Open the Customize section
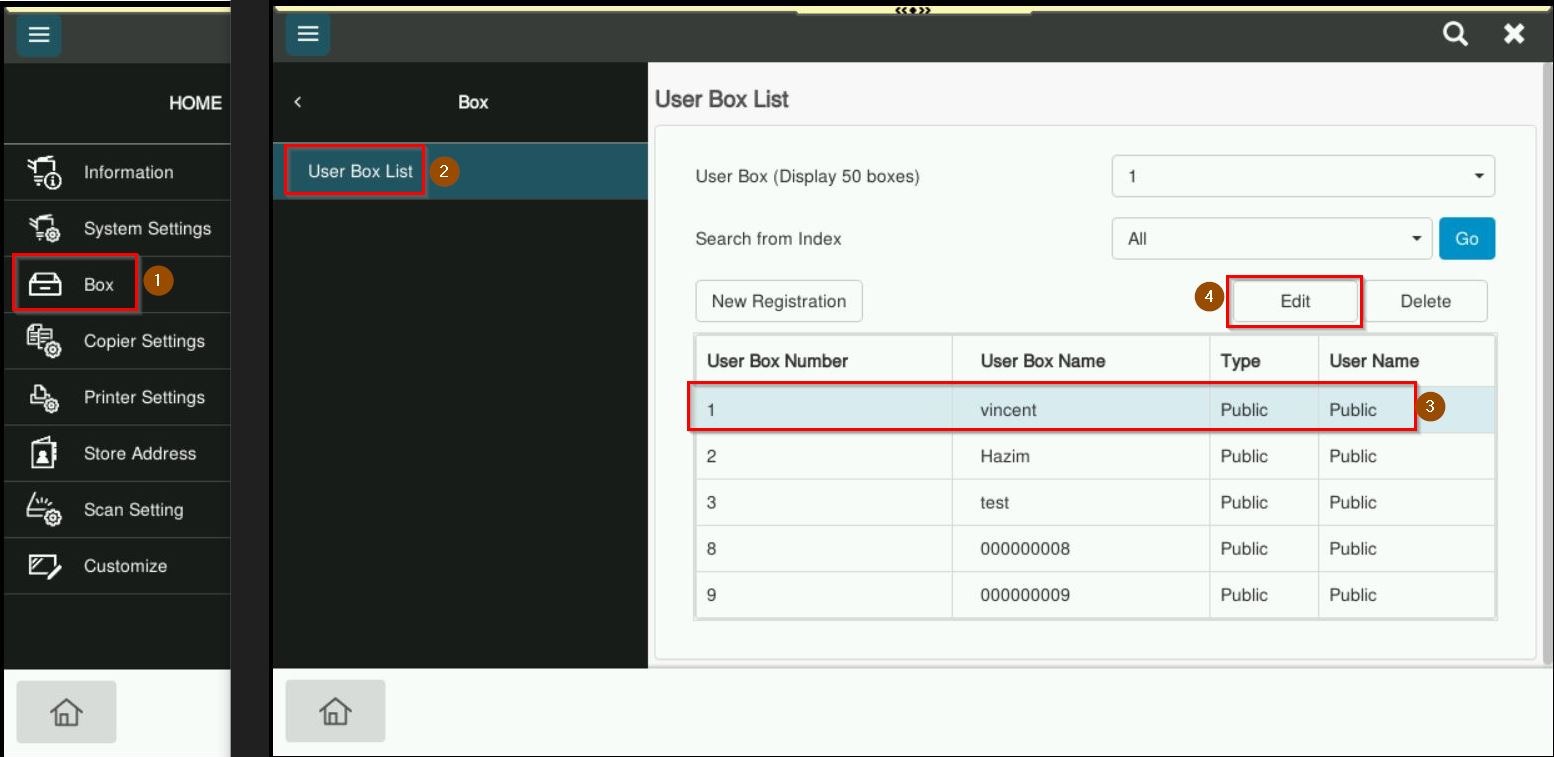Viewport: 1554px width, 757px height. coord(124,566)
